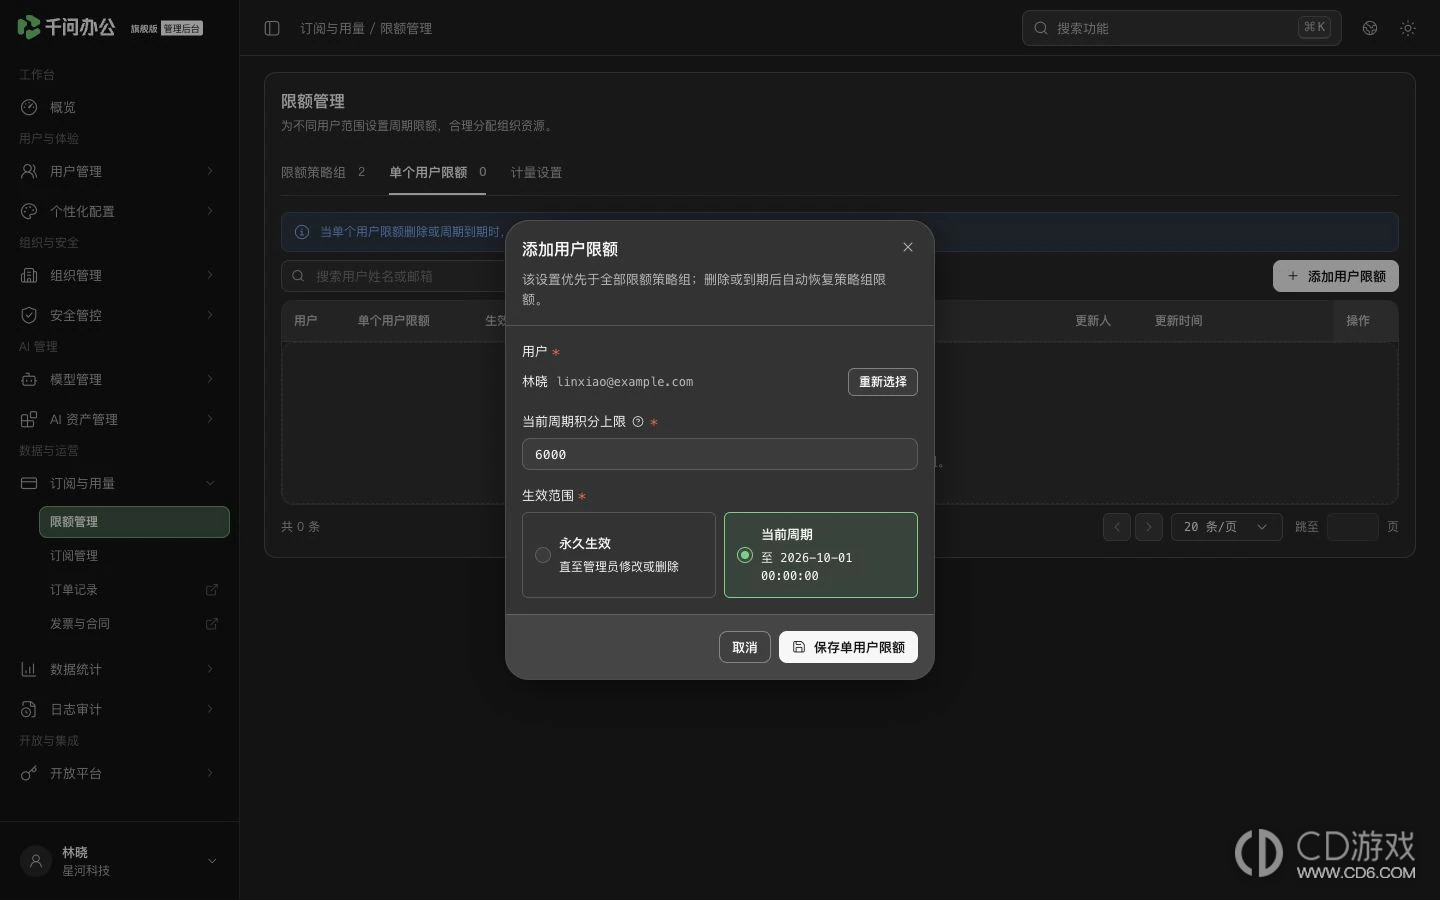Click the 当前周期积分上限 input field

pyautogui.click(x=720, y=454)
